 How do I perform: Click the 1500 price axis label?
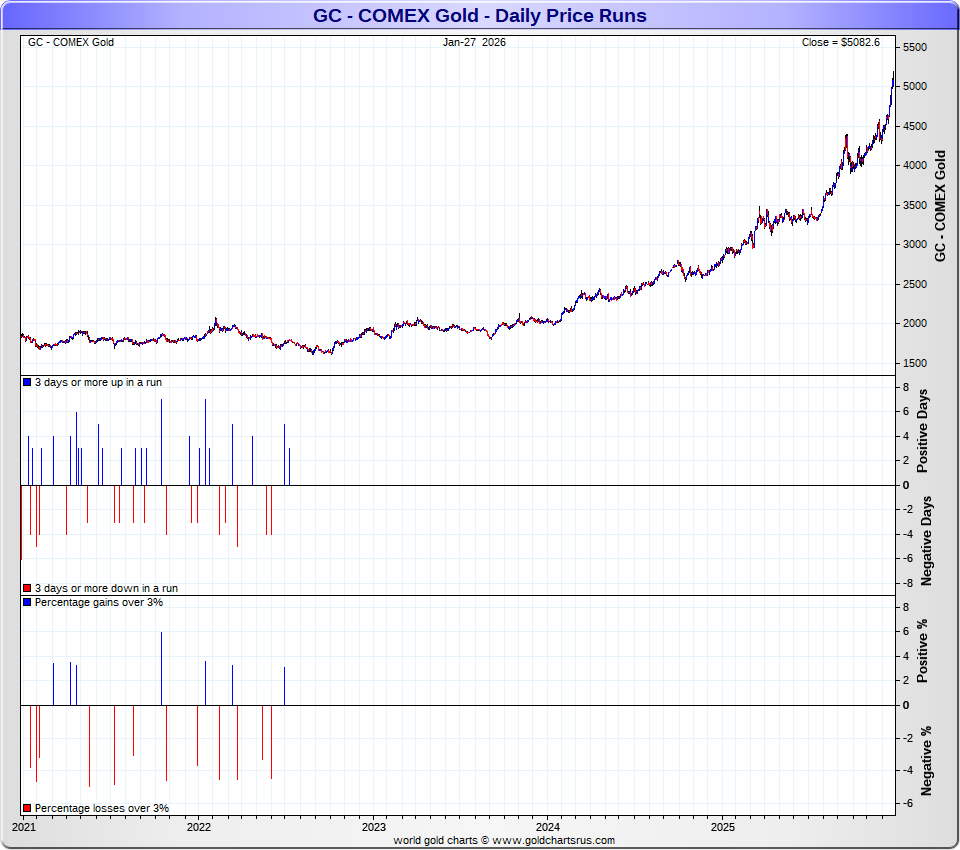(x=915, y=363)
